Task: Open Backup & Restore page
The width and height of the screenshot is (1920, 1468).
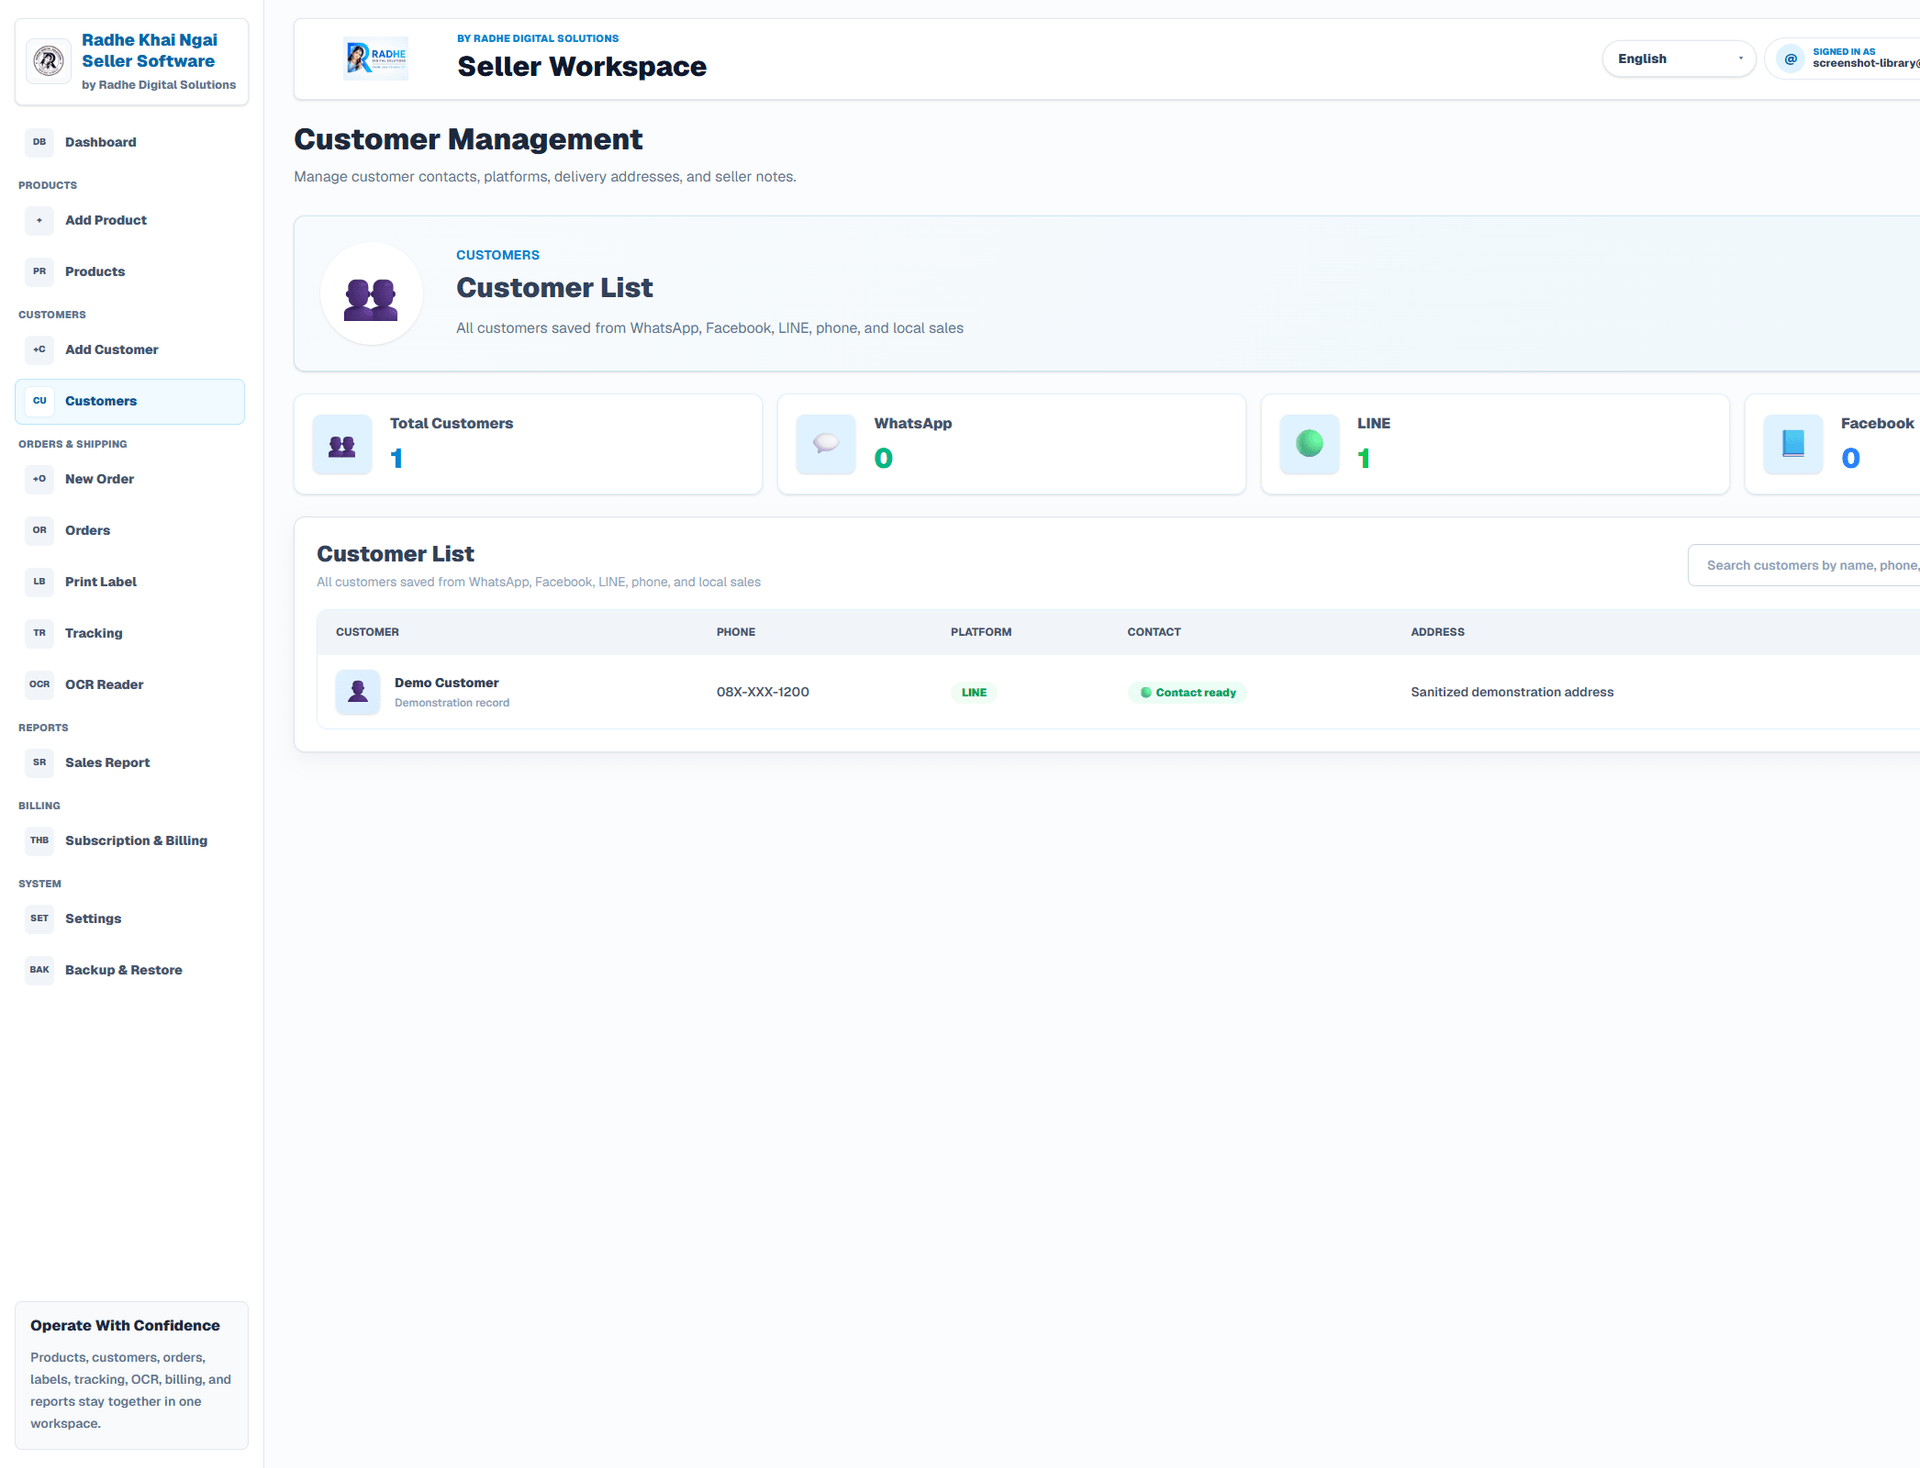Action: [130, 970]
